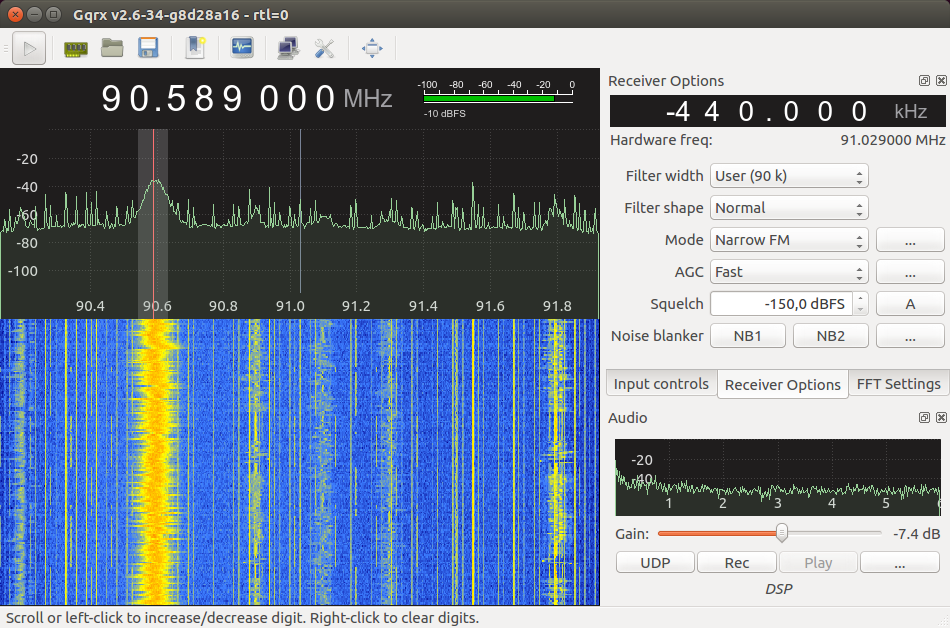Click the automatic squelch A button
950x628 pixels.
click(x=910, y=304)
